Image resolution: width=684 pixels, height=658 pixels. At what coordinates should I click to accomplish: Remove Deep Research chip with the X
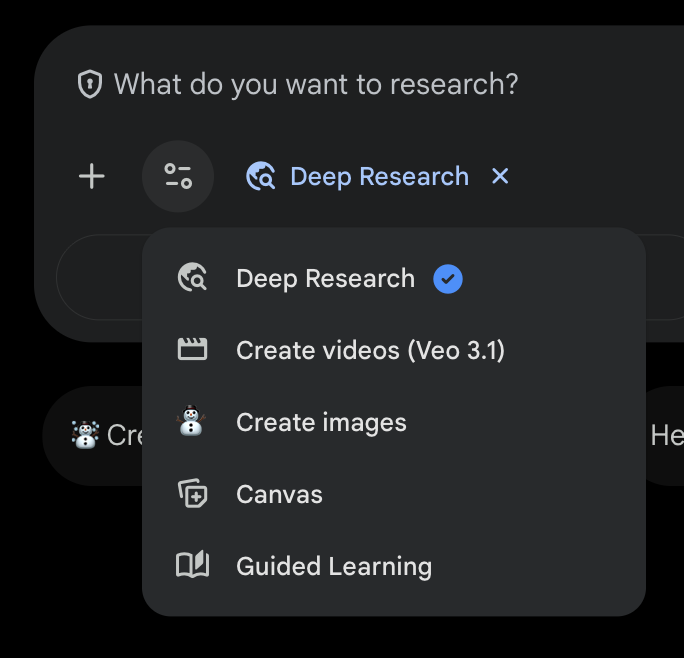(500, 176)
